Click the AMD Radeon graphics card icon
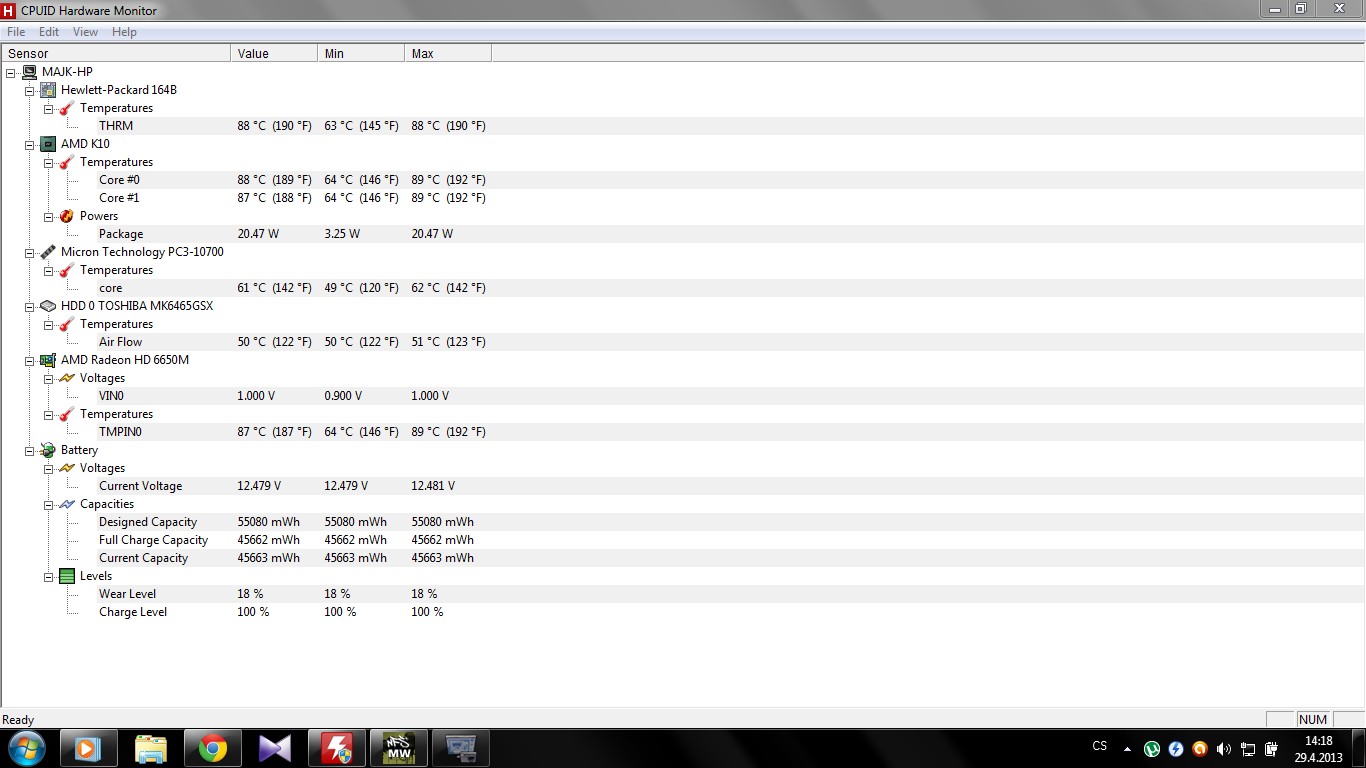1366x768 pixels. [48, 360]
